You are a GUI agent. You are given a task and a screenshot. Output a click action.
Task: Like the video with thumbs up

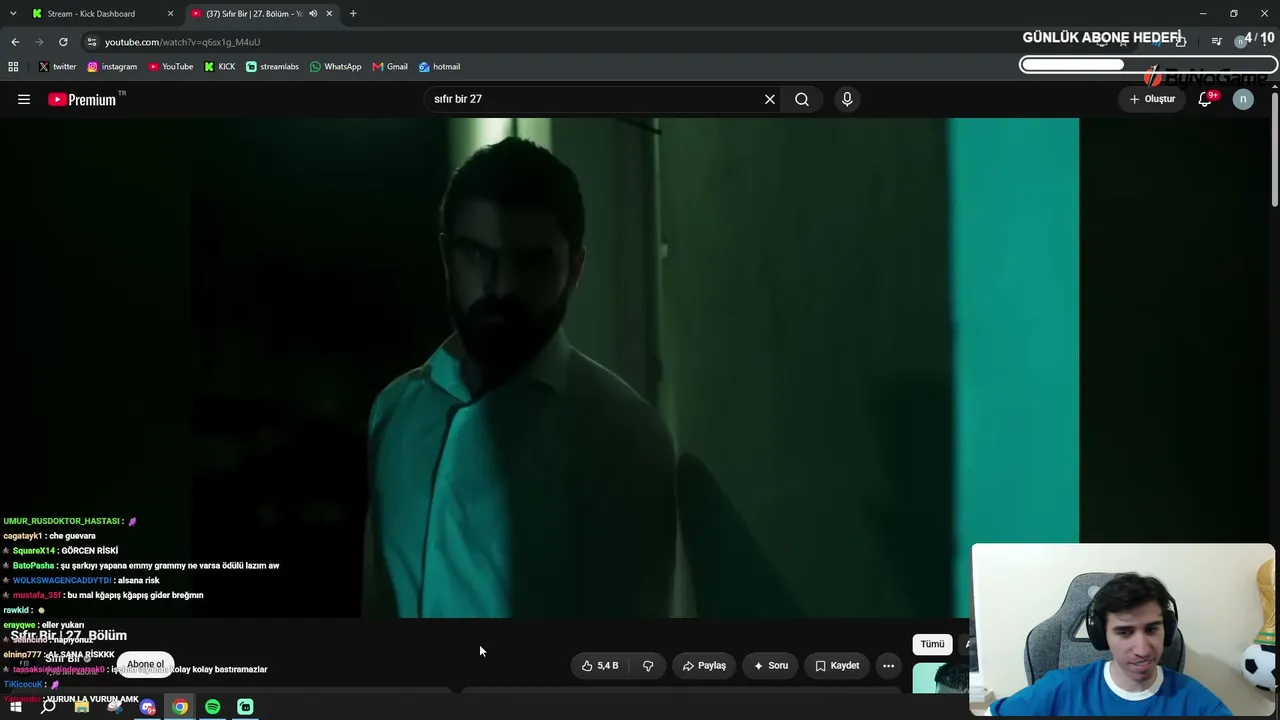600,665
